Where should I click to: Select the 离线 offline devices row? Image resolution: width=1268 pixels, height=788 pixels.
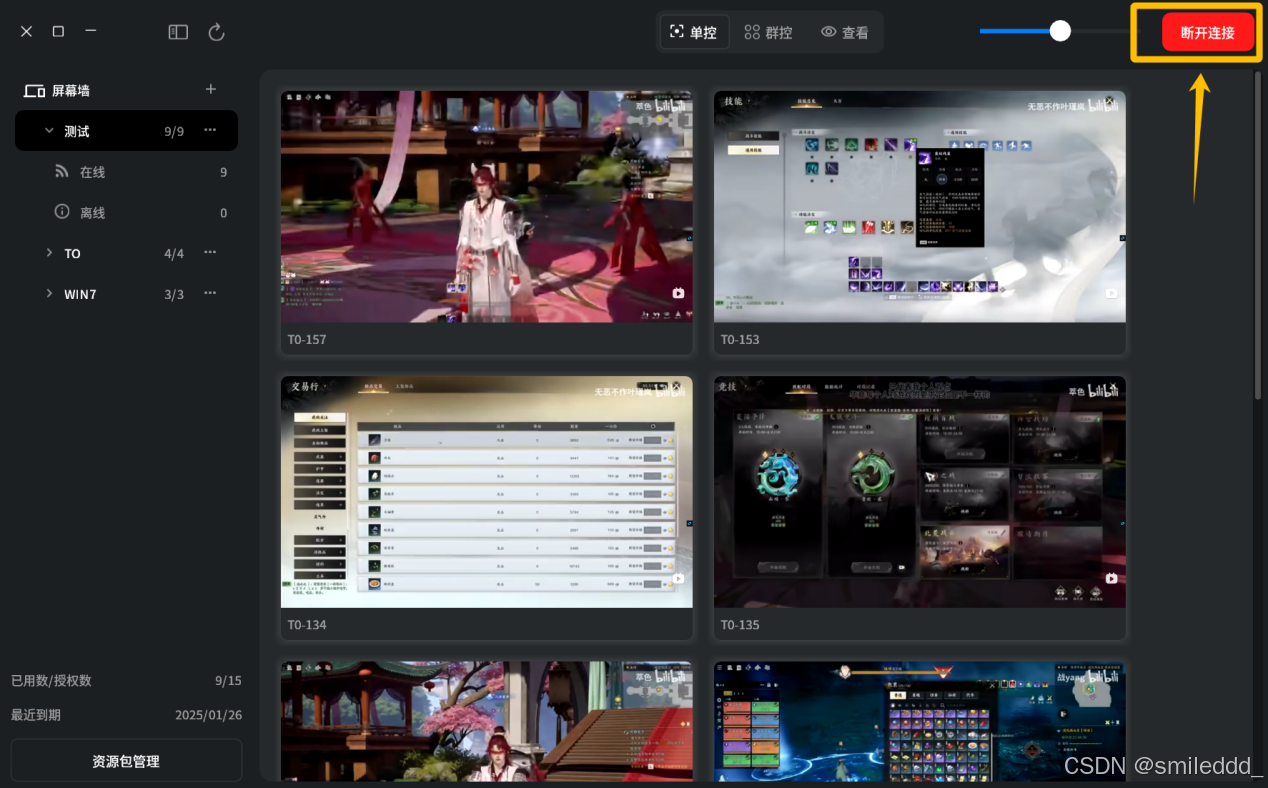[126, 213]
